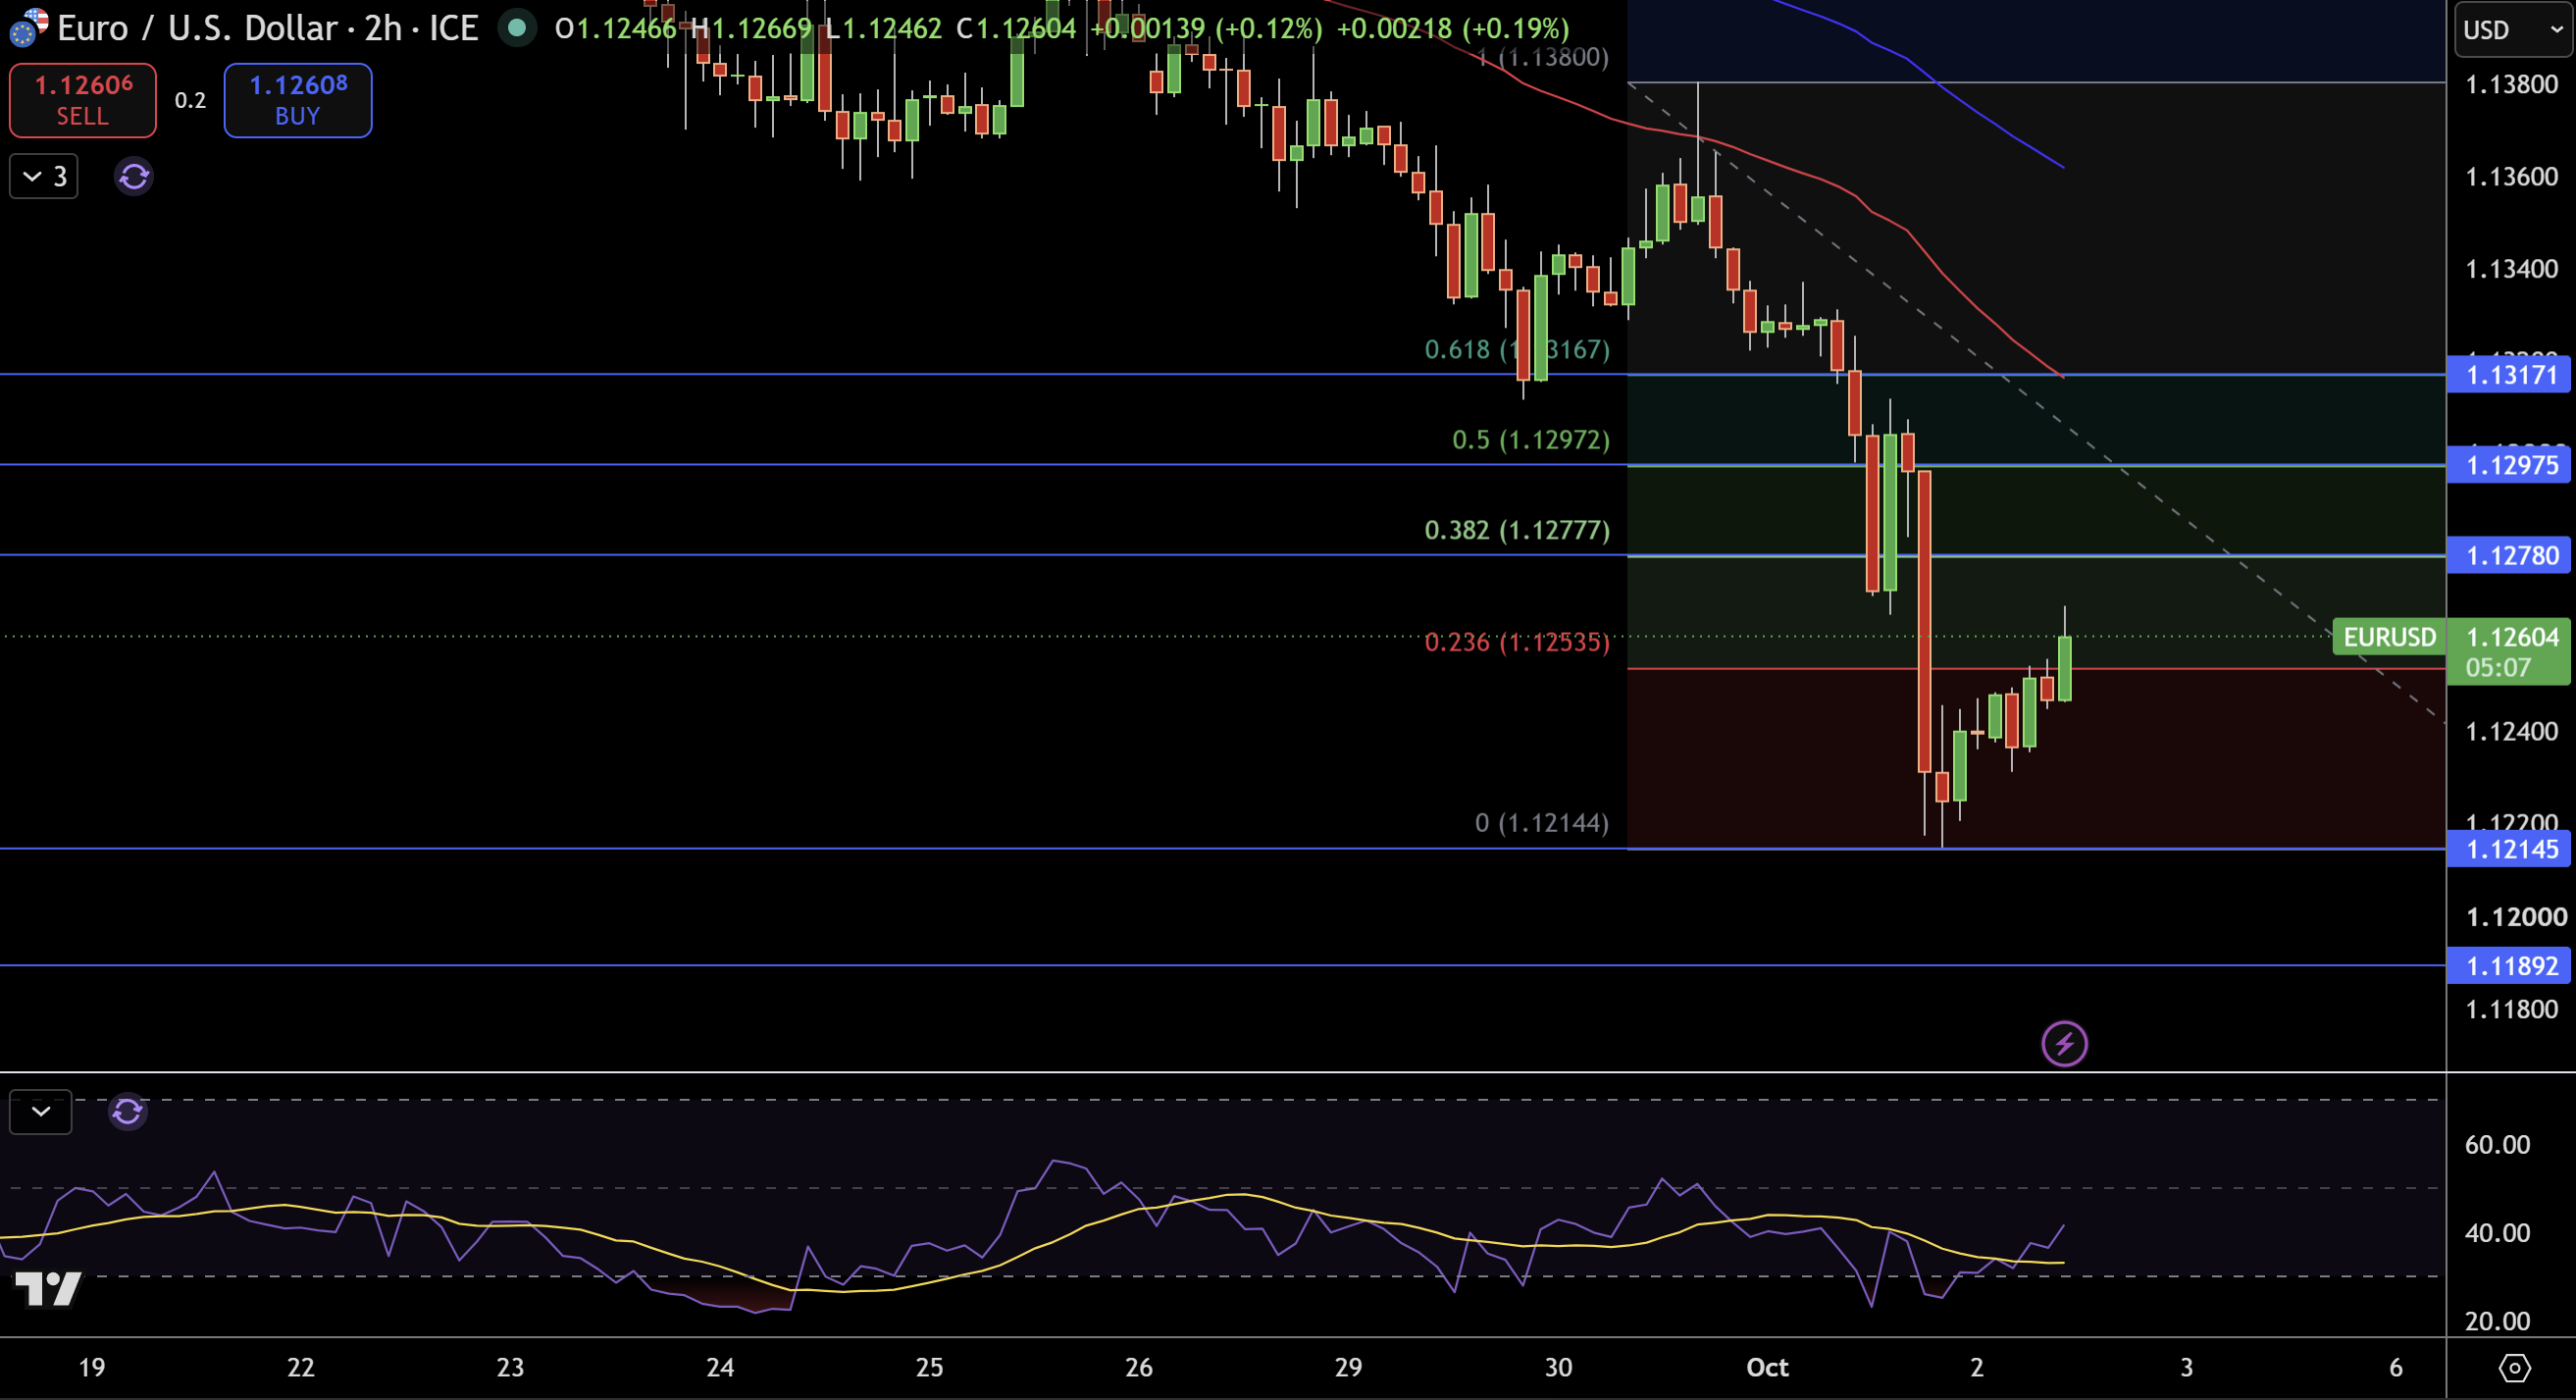
Task: Select the 1.12975 price line label
Action: 2510,465
